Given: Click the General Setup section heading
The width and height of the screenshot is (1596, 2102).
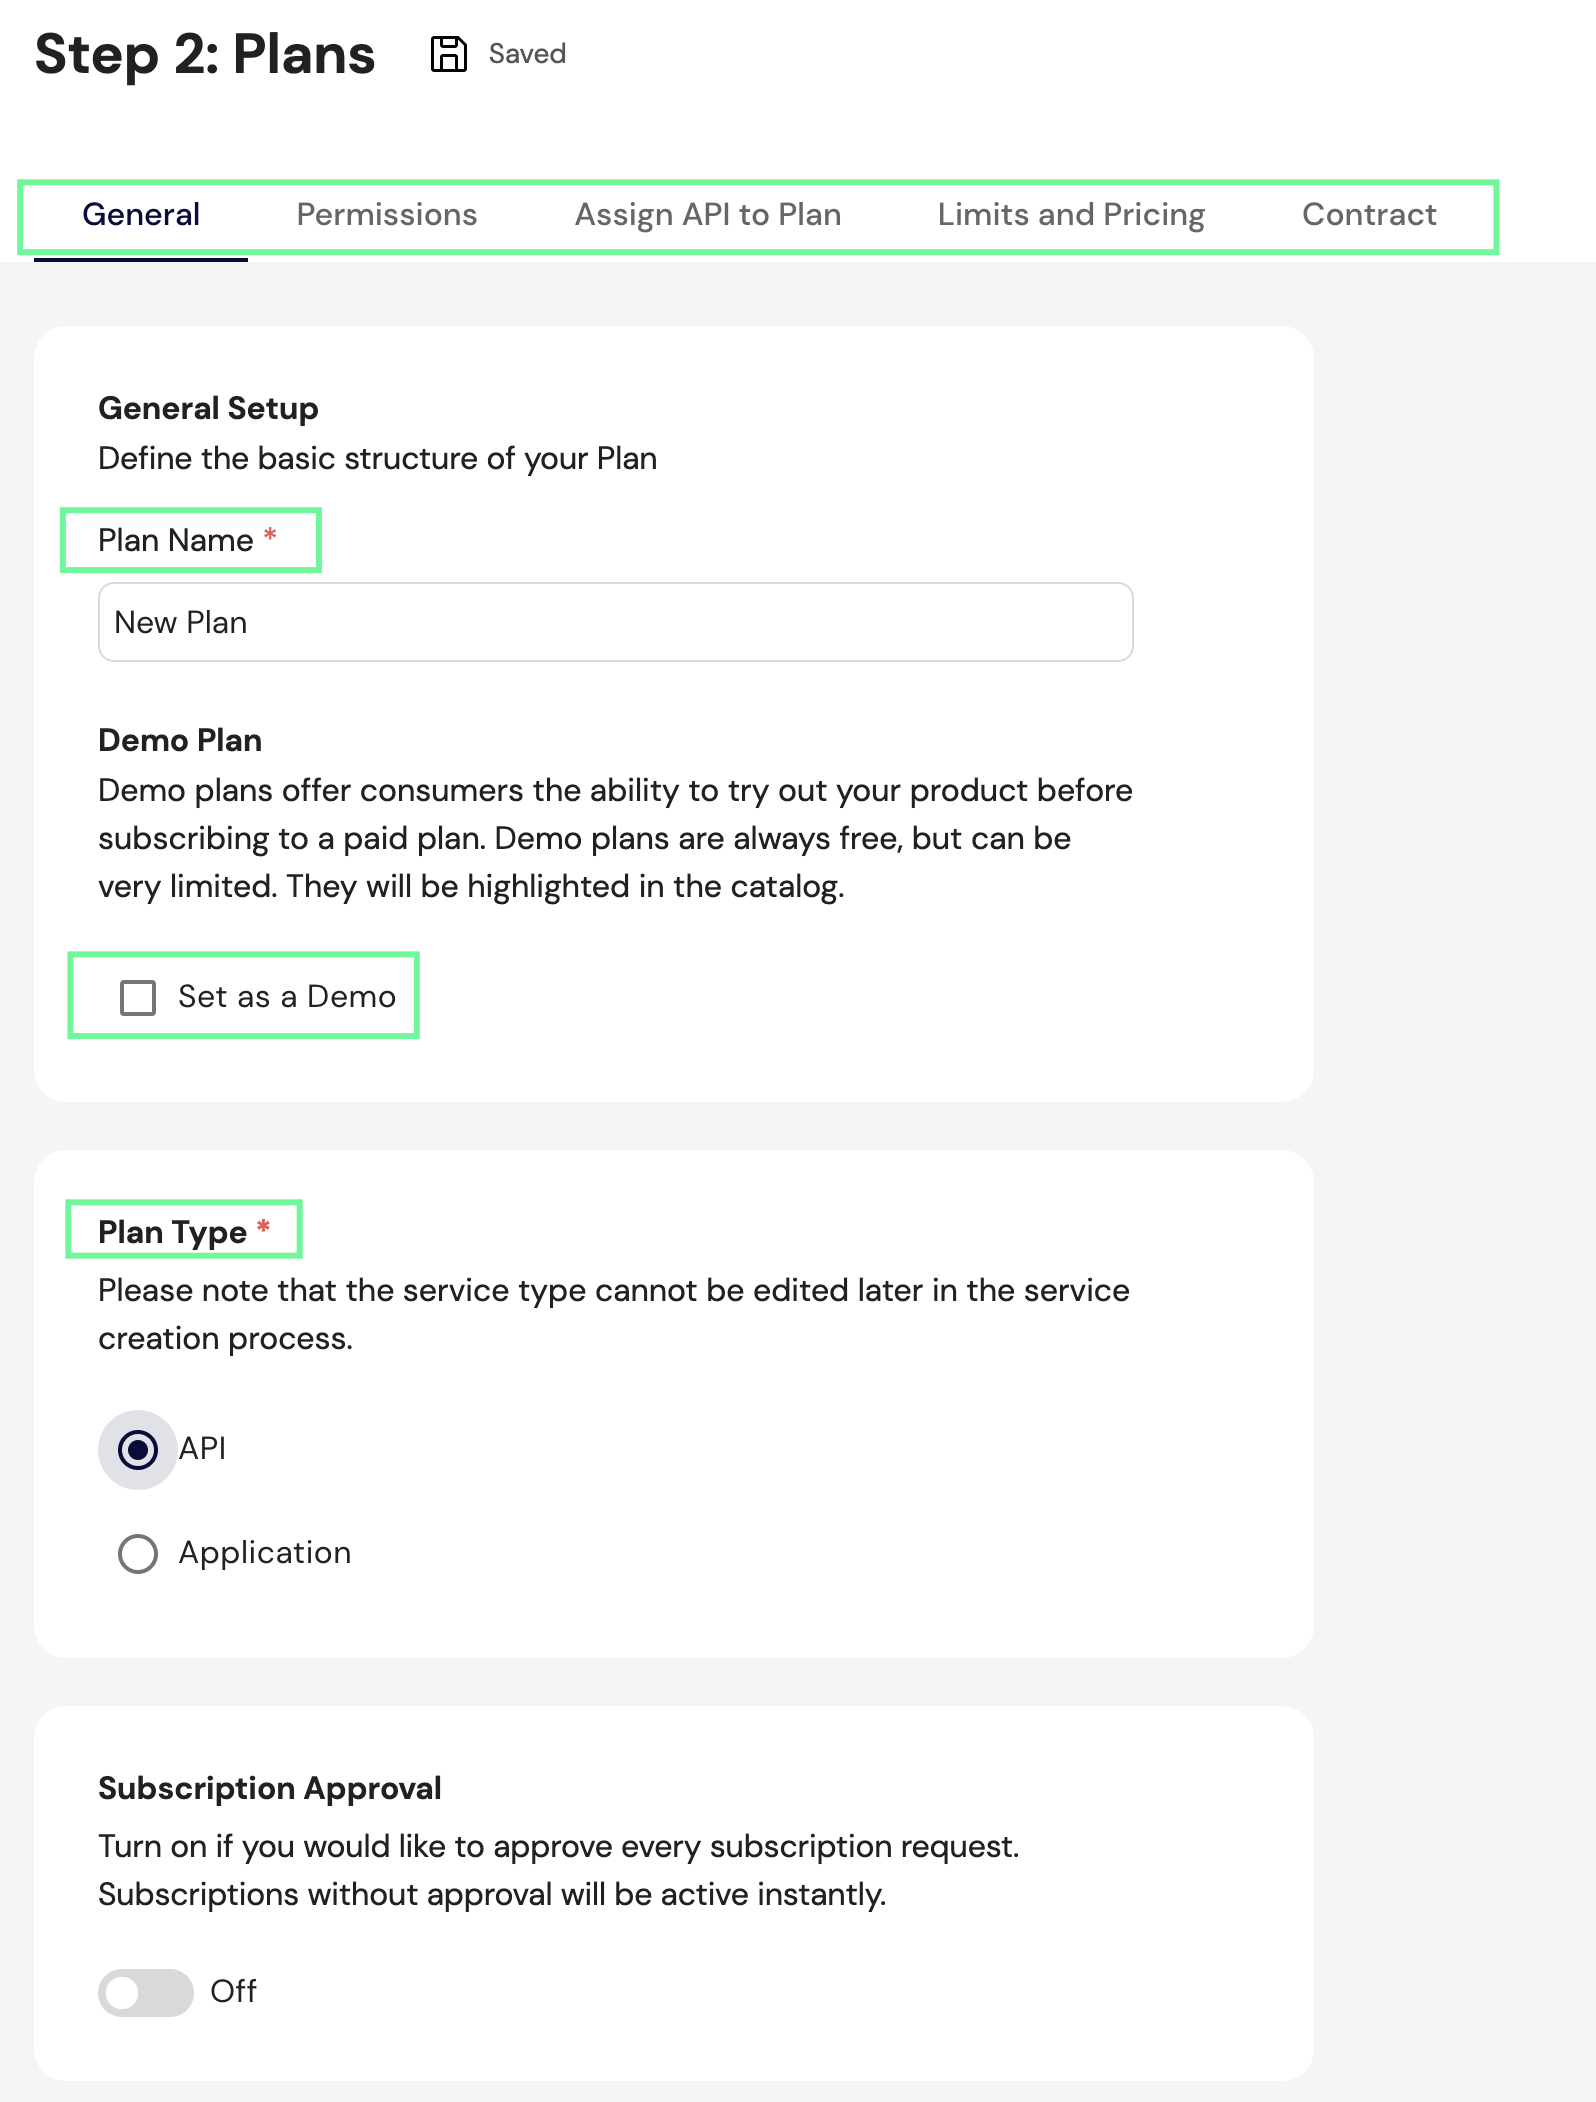Looking at the screenshot, I should 208,408.
